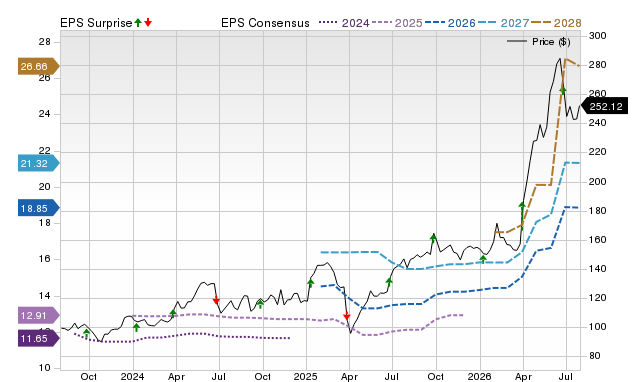
Task: Click the green surprise arrow at the 2026 gridline
Action: tap(483, 259)
